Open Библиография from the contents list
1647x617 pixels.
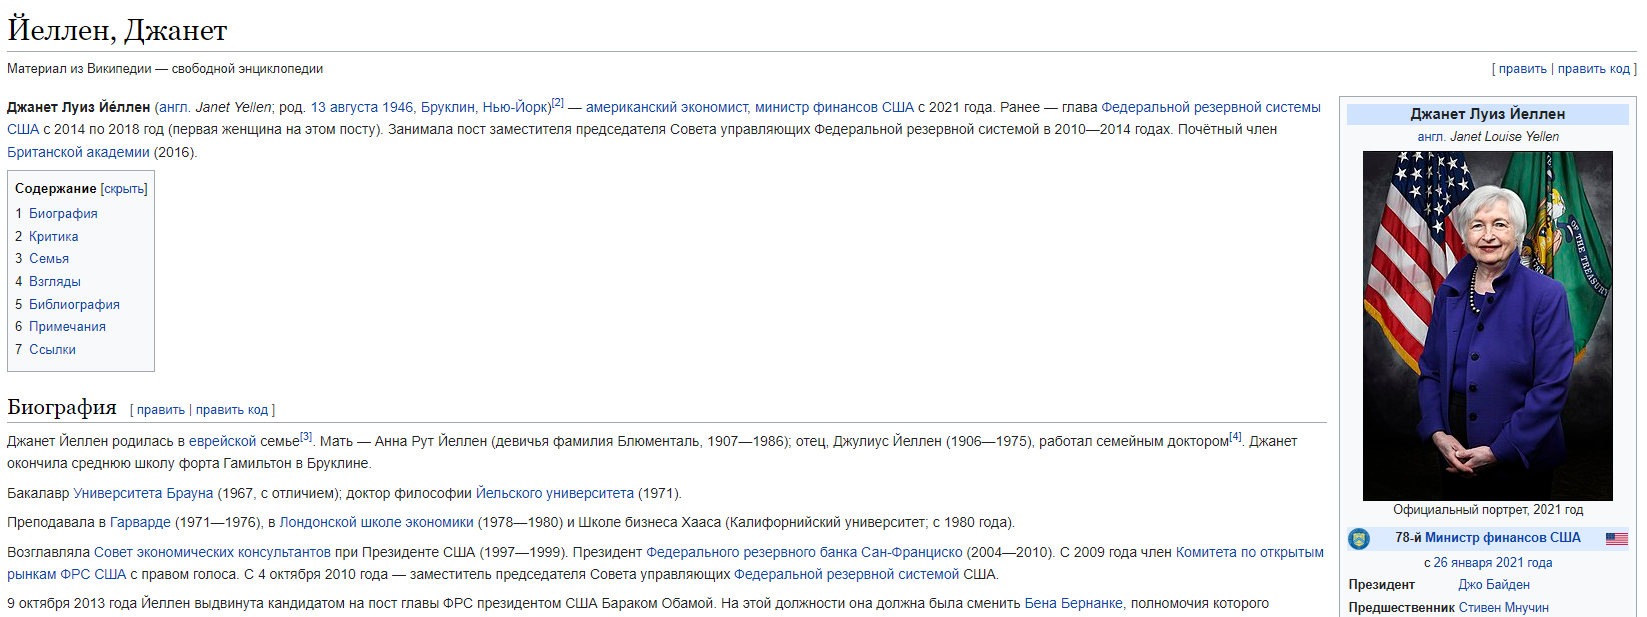pos(74,305)
